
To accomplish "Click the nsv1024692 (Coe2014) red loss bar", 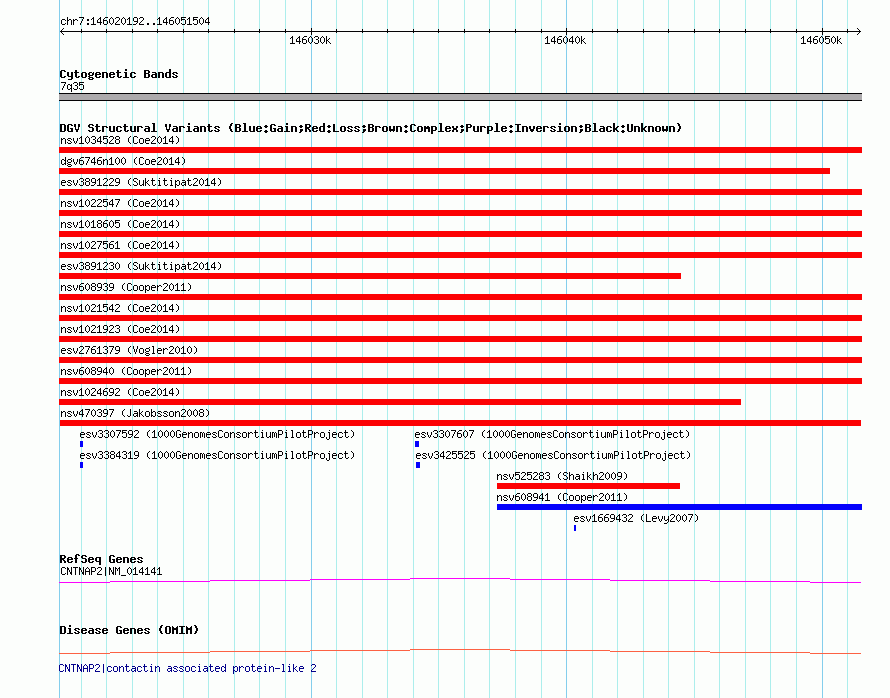I will pyautogui.click(x=400, y=402).
